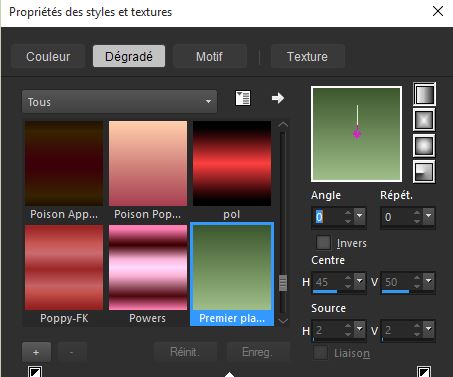Switch to the Texture tab
Viewport: 453px width, 377px height.
[x=307, y=56]
